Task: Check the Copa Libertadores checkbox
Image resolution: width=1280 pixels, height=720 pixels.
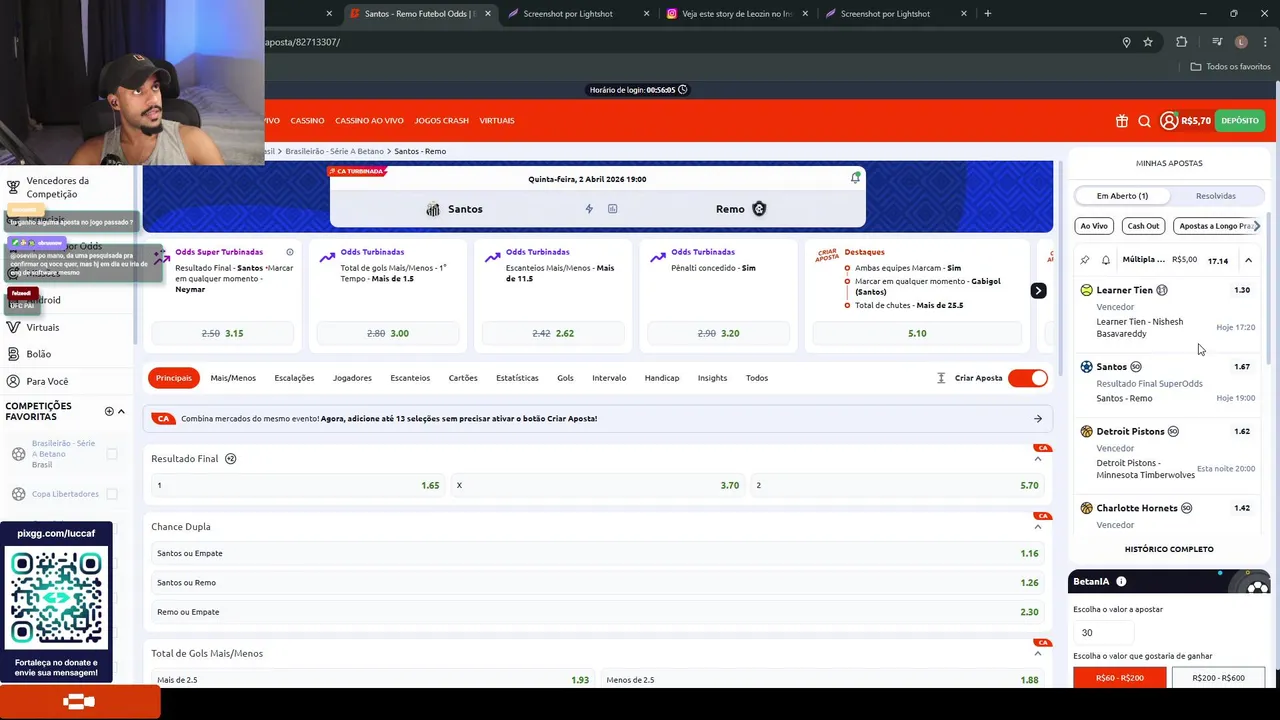Action: point(112,494)
